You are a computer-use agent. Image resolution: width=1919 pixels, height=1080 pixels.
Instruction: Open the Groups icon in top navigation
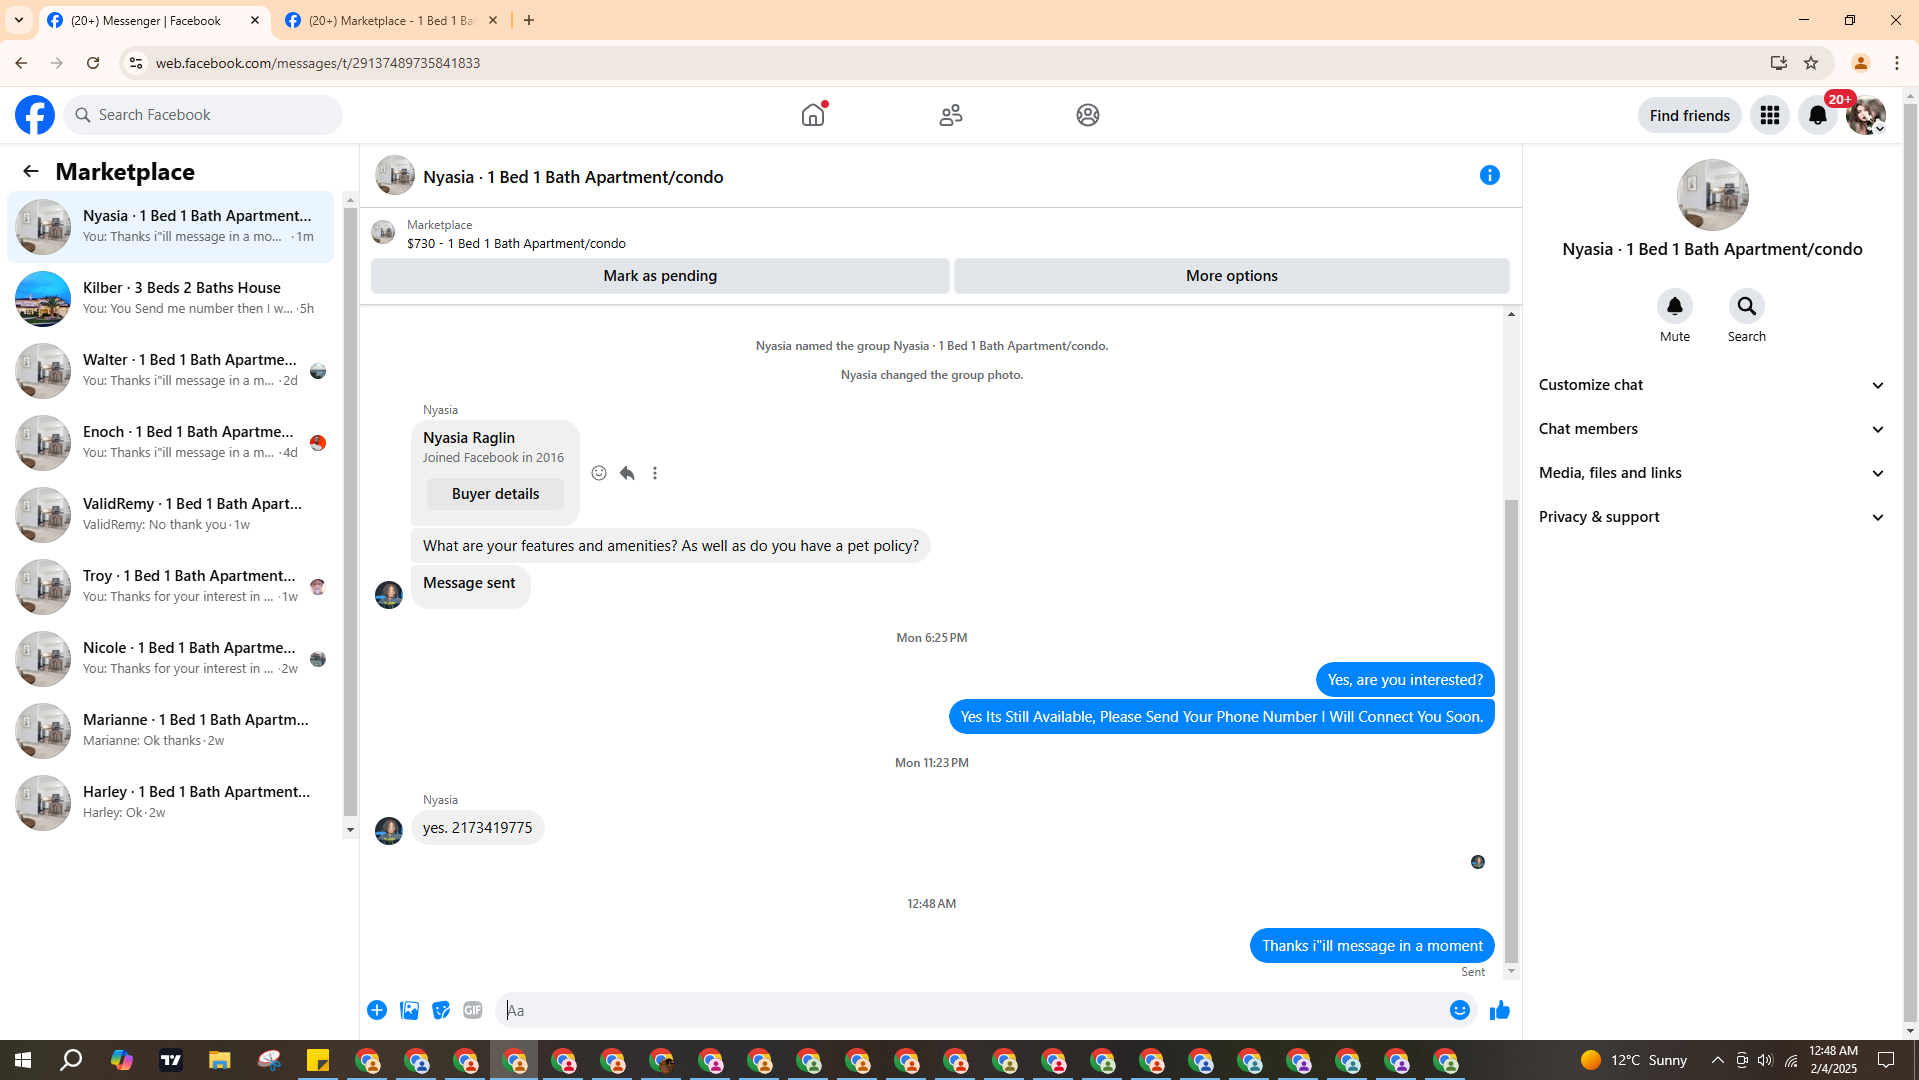(x=1088, y=115)
